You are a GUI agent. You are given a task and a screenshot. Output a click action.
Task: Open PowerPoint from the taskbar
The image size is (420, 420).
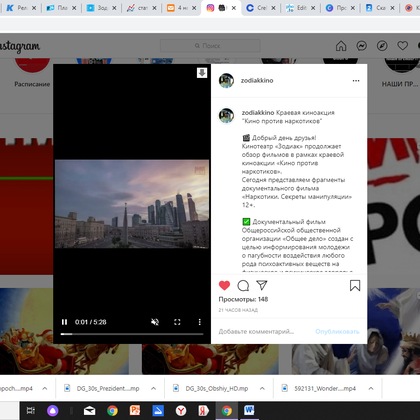(135, 411)
